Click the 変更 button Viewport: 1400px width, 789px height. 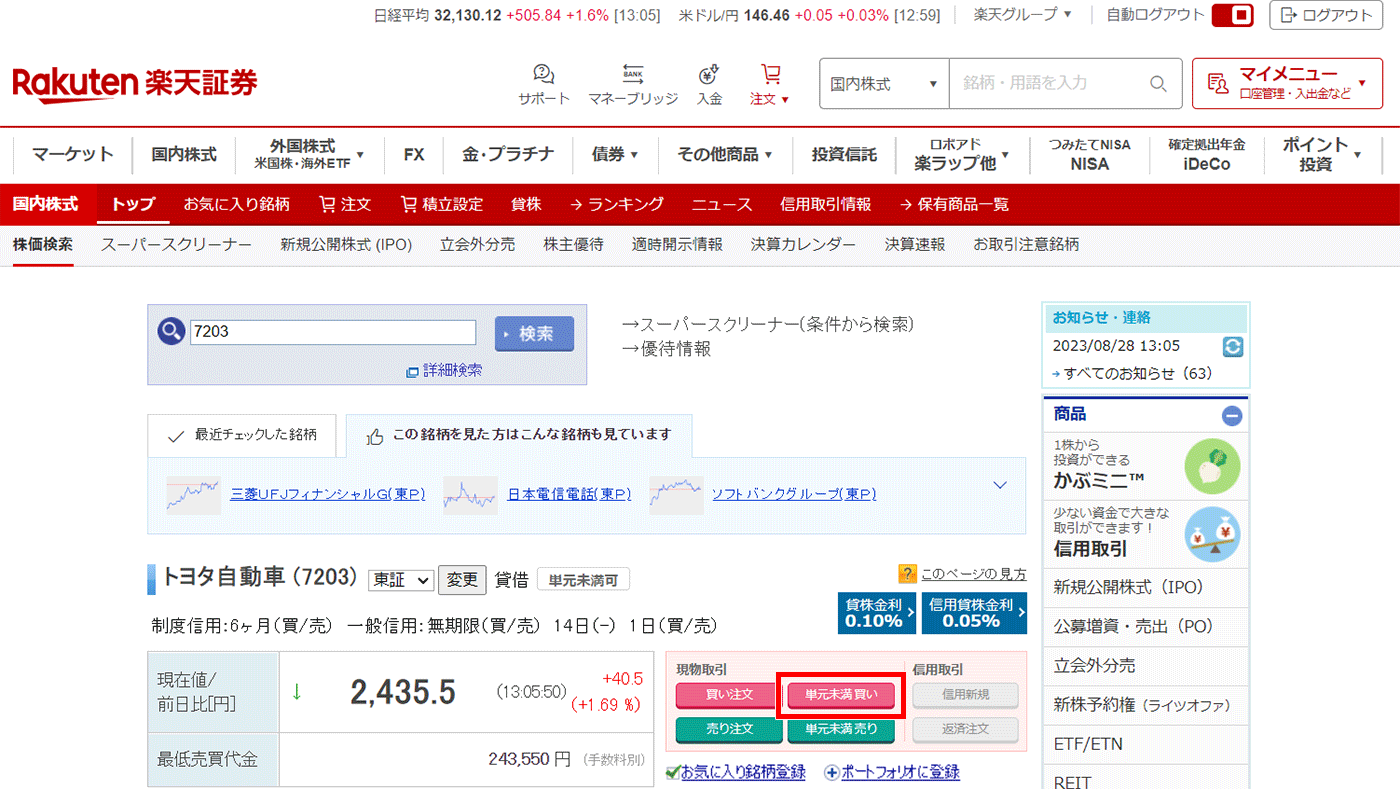pos(462,580)
